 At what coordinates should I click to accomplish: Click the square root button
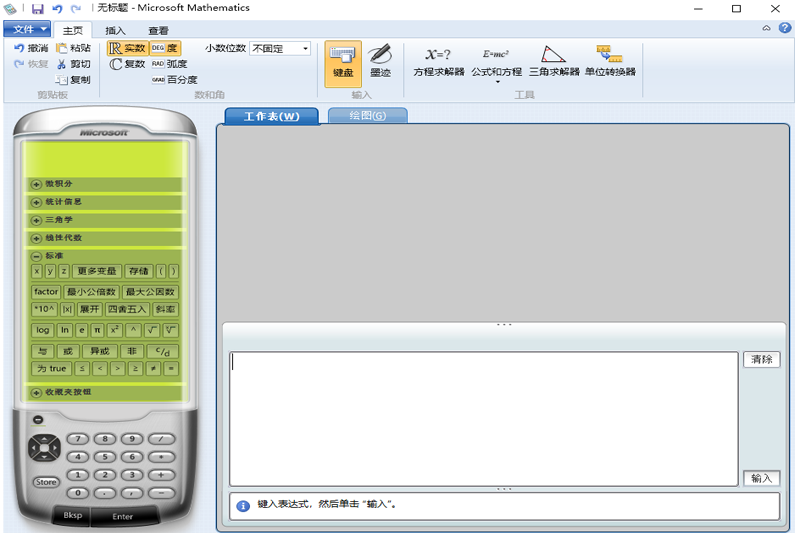152,330
